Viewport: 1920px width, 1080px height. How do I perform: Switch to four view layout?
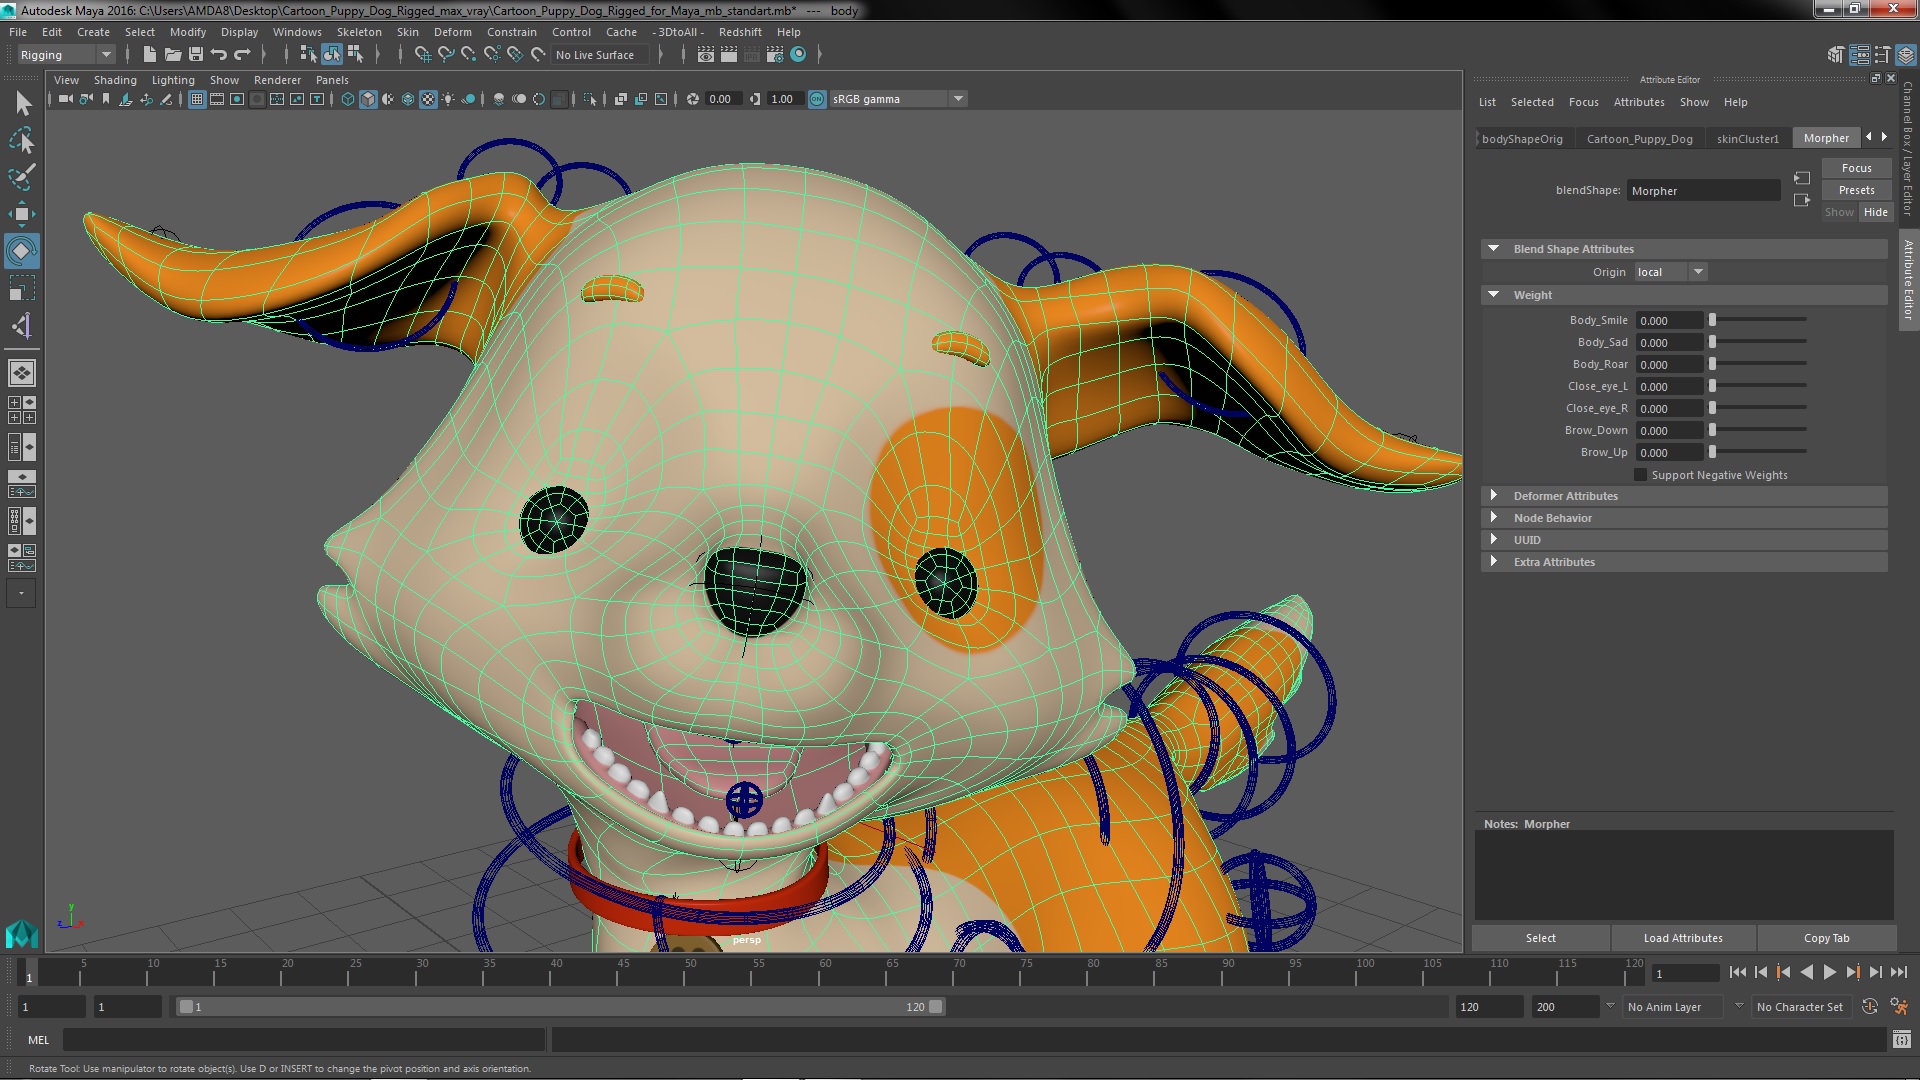coord(22,410)
